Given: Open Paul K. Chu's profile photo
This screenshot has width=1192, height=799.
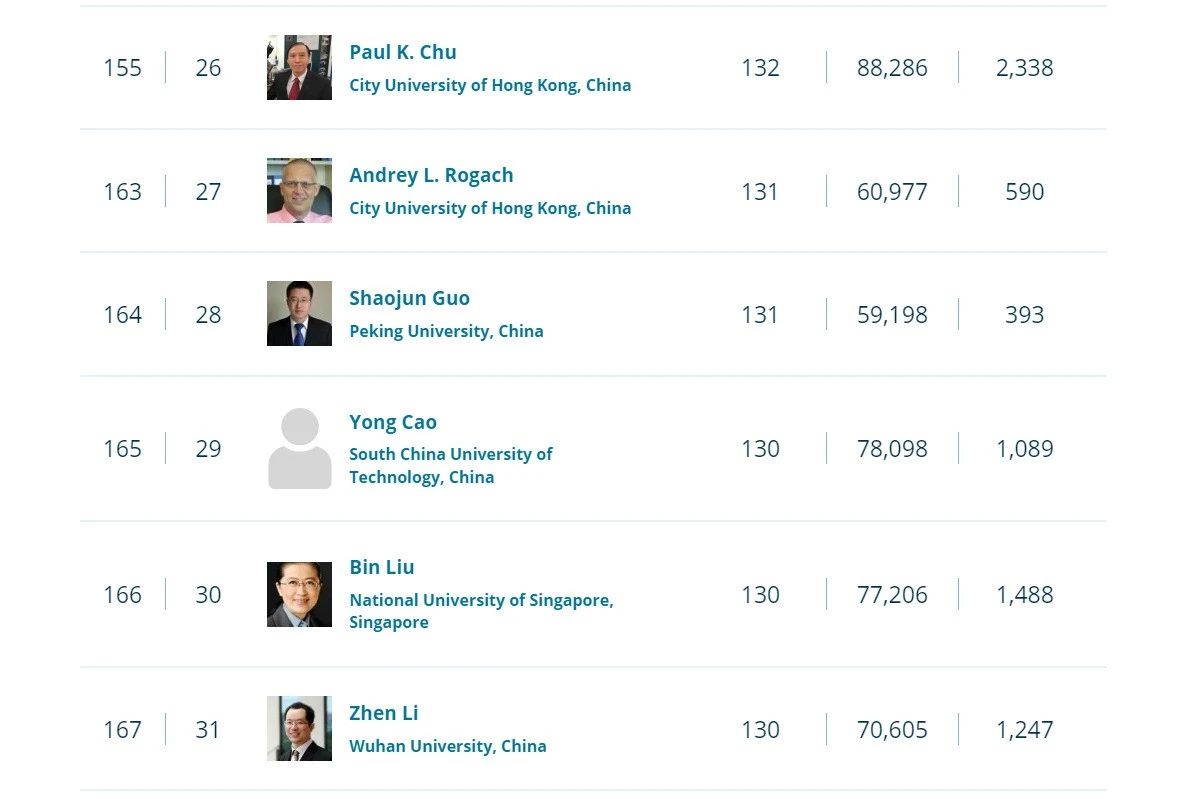Looking at the screenshot, I should click(x=299, y=67).
